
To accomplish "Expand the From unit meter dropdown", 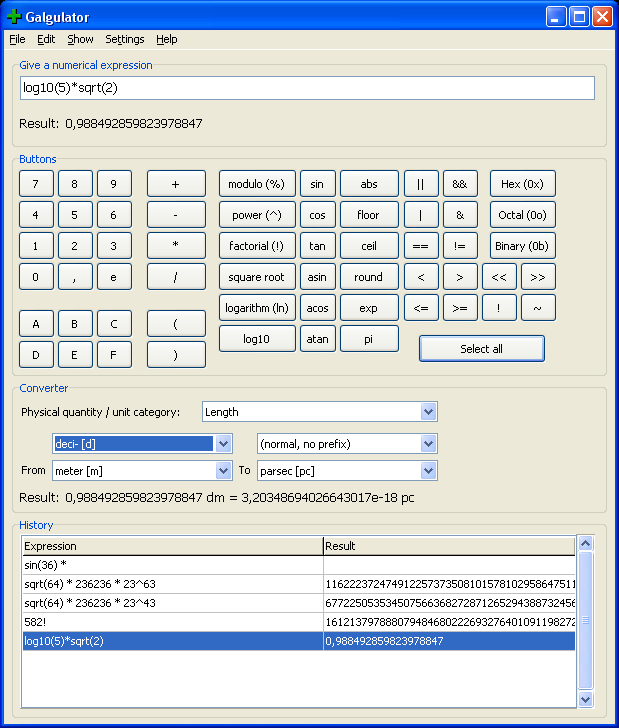I will (223, 470).
